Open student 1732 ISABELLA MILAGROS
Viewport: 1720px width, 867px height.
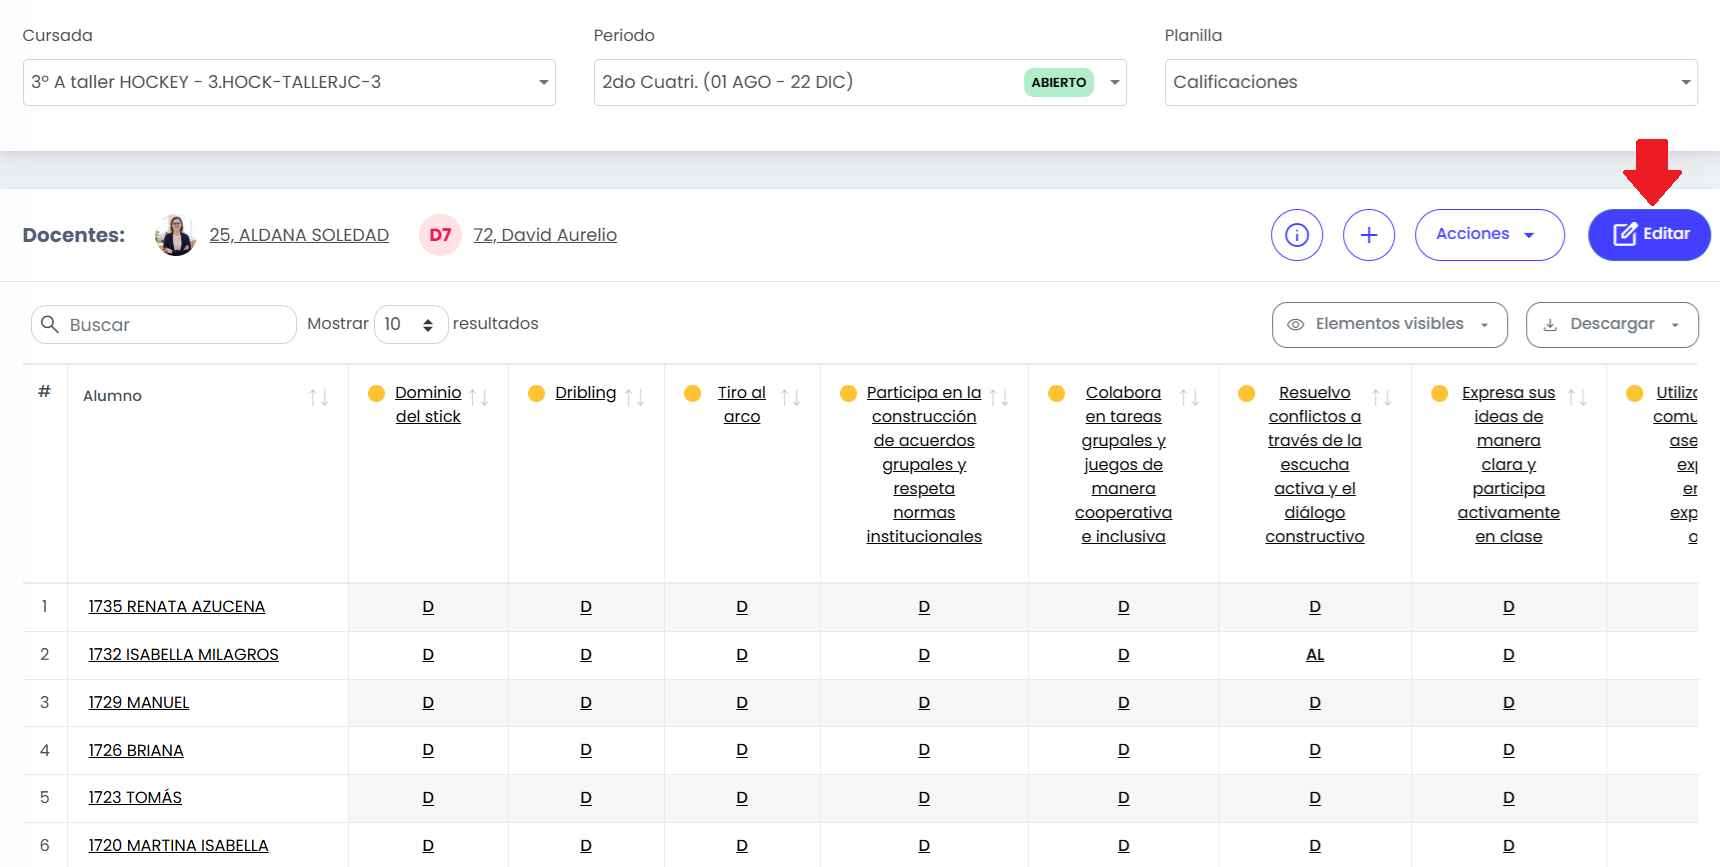point(184,655)
